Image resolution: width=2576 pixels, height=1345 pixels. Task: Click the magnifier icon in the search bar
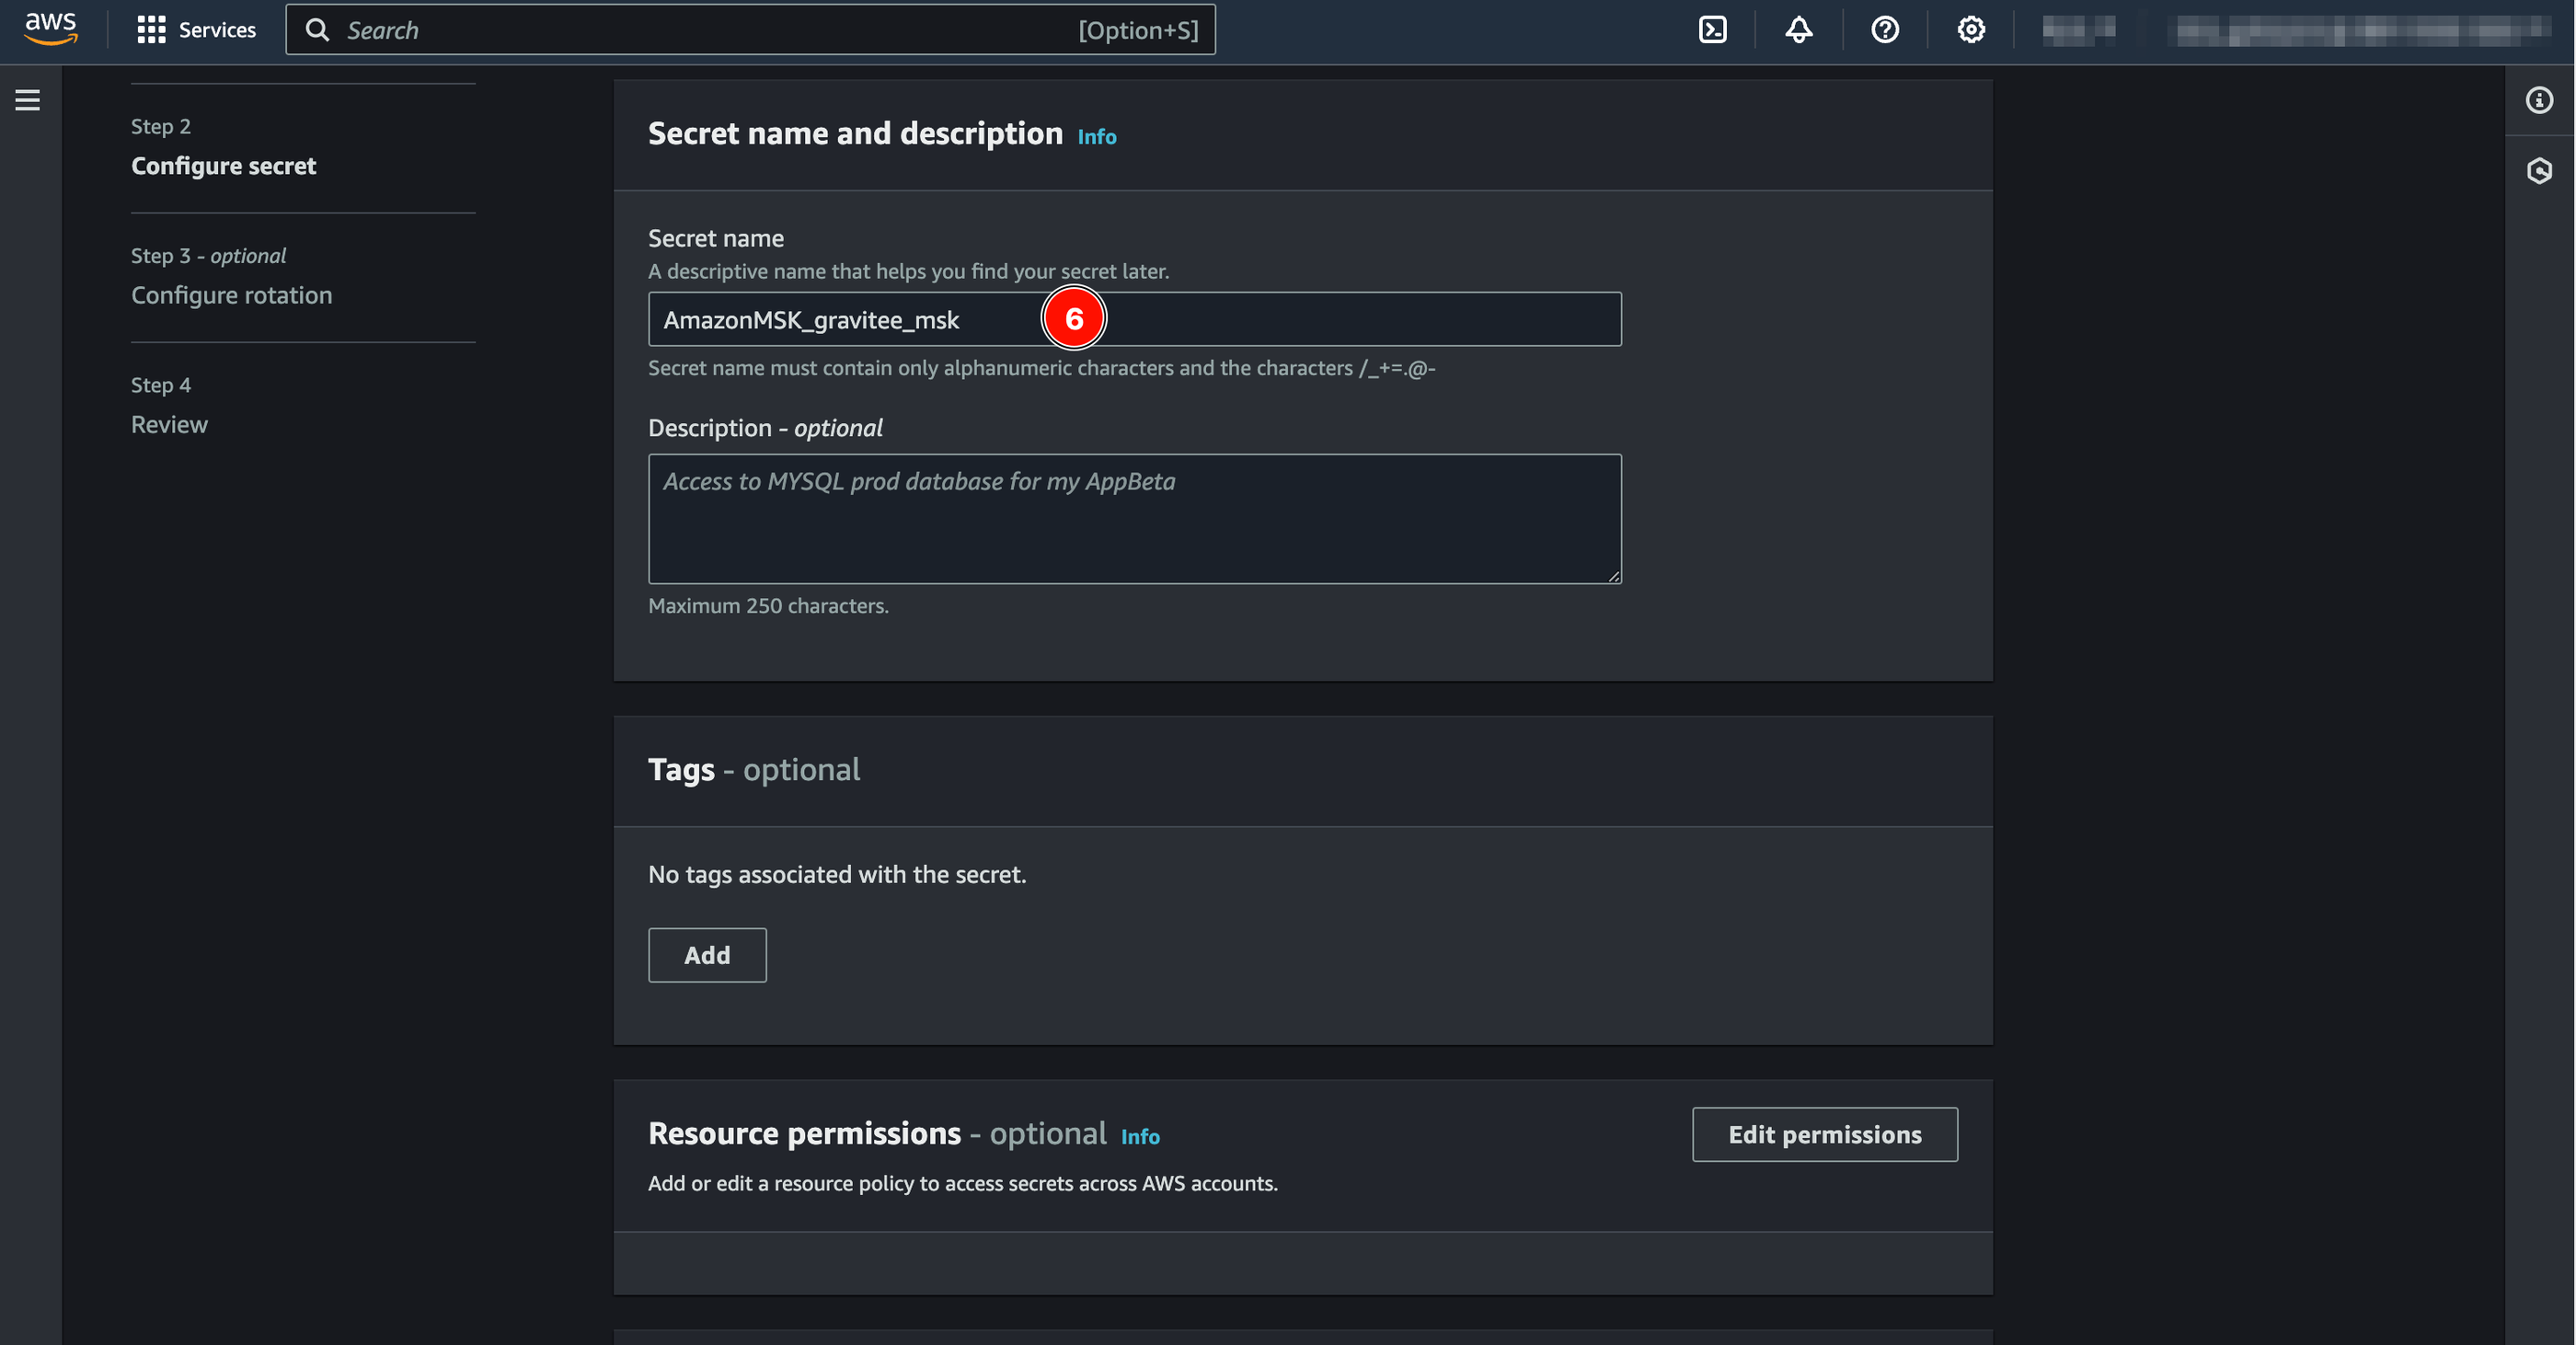coord(317,30)
